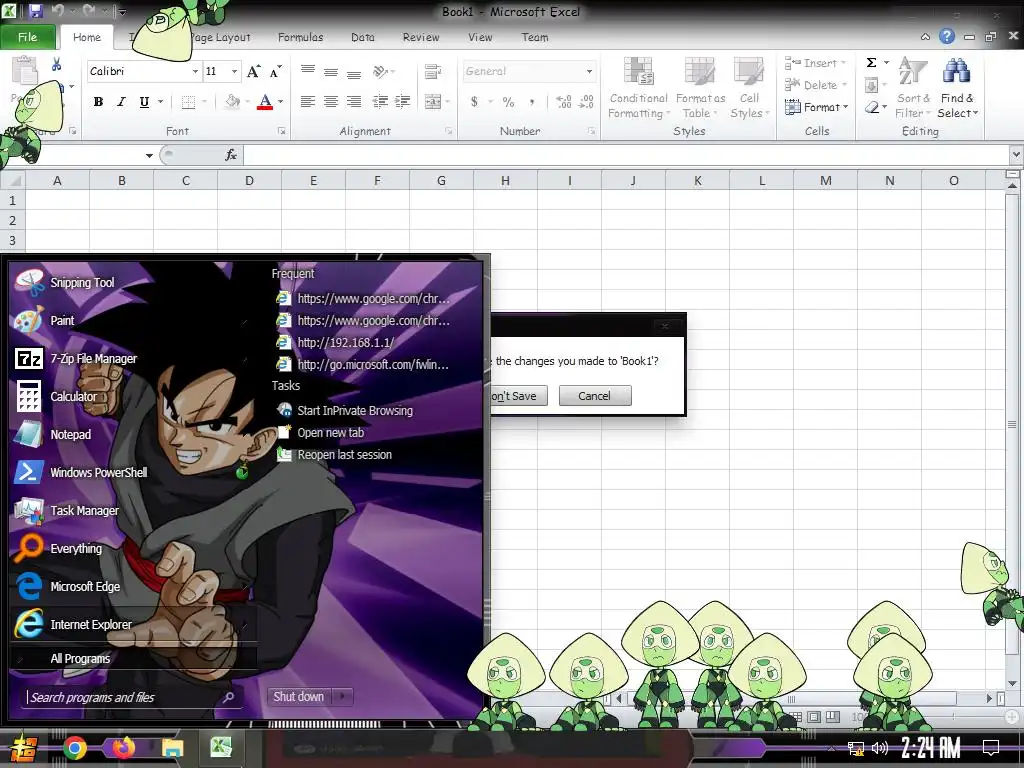Click inside the formula bar

tap(626, 155)
